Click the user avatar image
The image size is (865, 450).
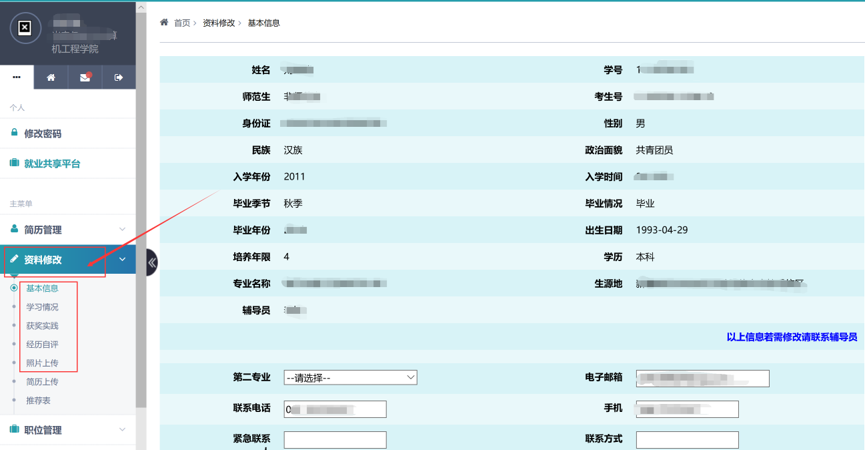25,28
